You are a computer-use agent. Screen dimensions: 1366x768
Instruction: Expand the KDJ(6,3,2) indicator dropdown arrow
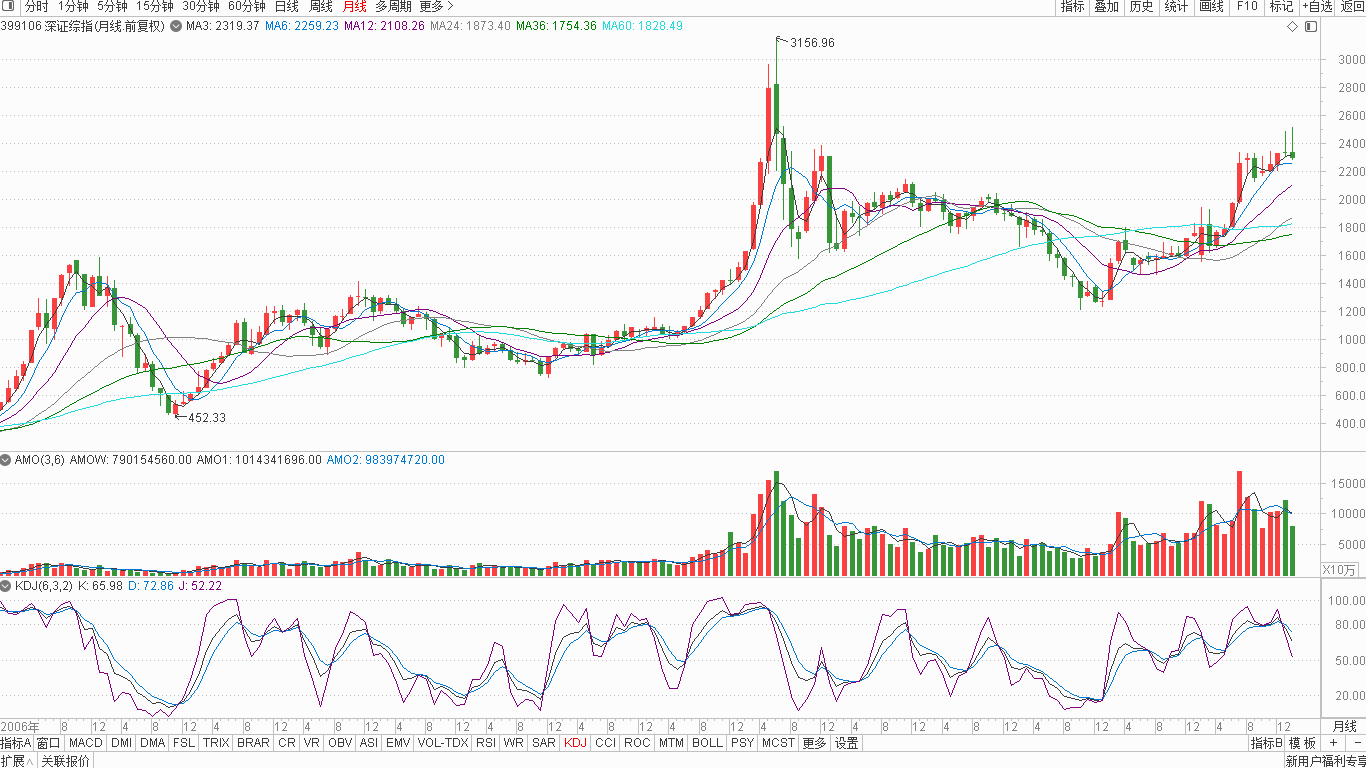tap(6, 585)
